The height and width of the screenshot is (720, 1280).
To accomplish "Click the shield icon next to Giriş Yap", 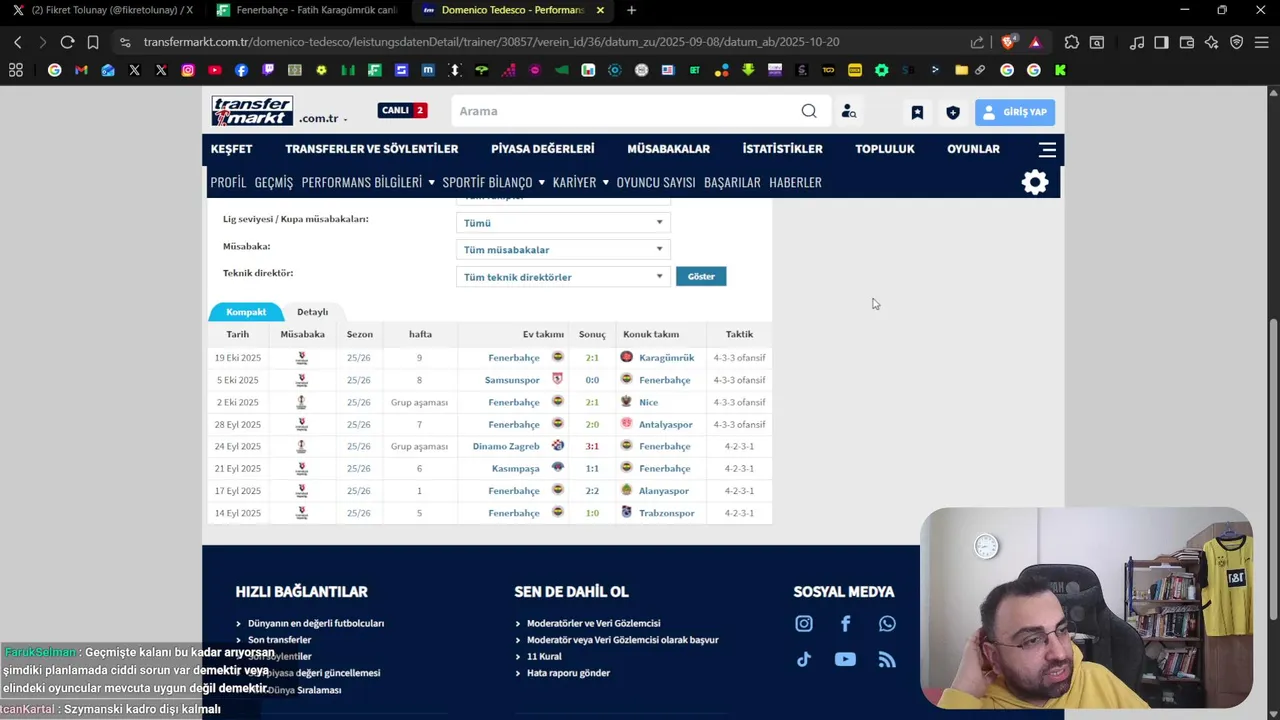I will 953,112.
